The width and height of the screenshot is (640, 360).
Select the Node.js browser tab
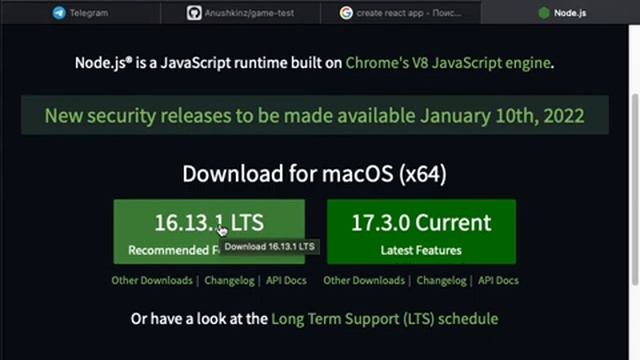pyautogui.click(x=562, y=13)
